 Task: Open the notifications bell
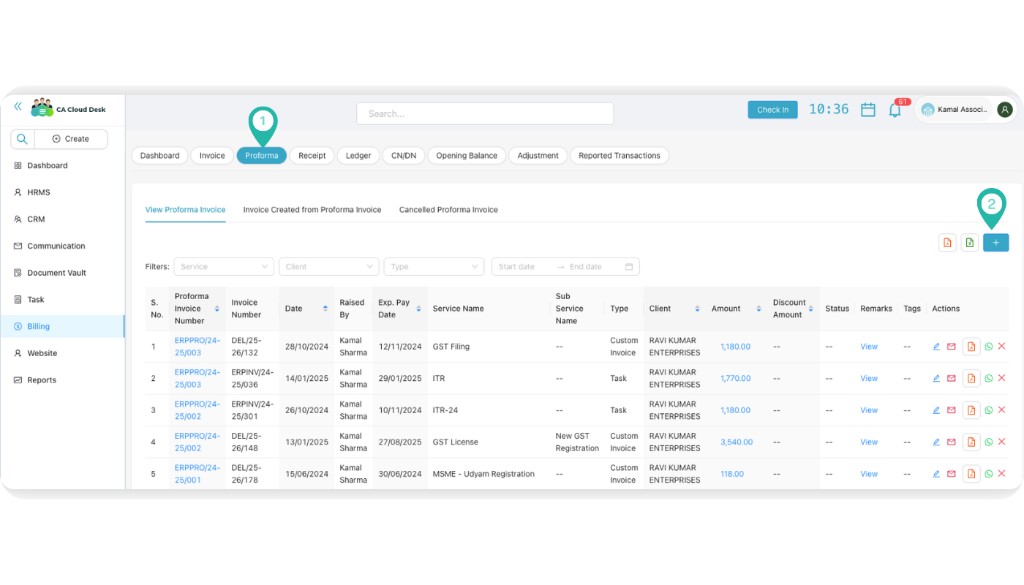(x=896, y=110)
